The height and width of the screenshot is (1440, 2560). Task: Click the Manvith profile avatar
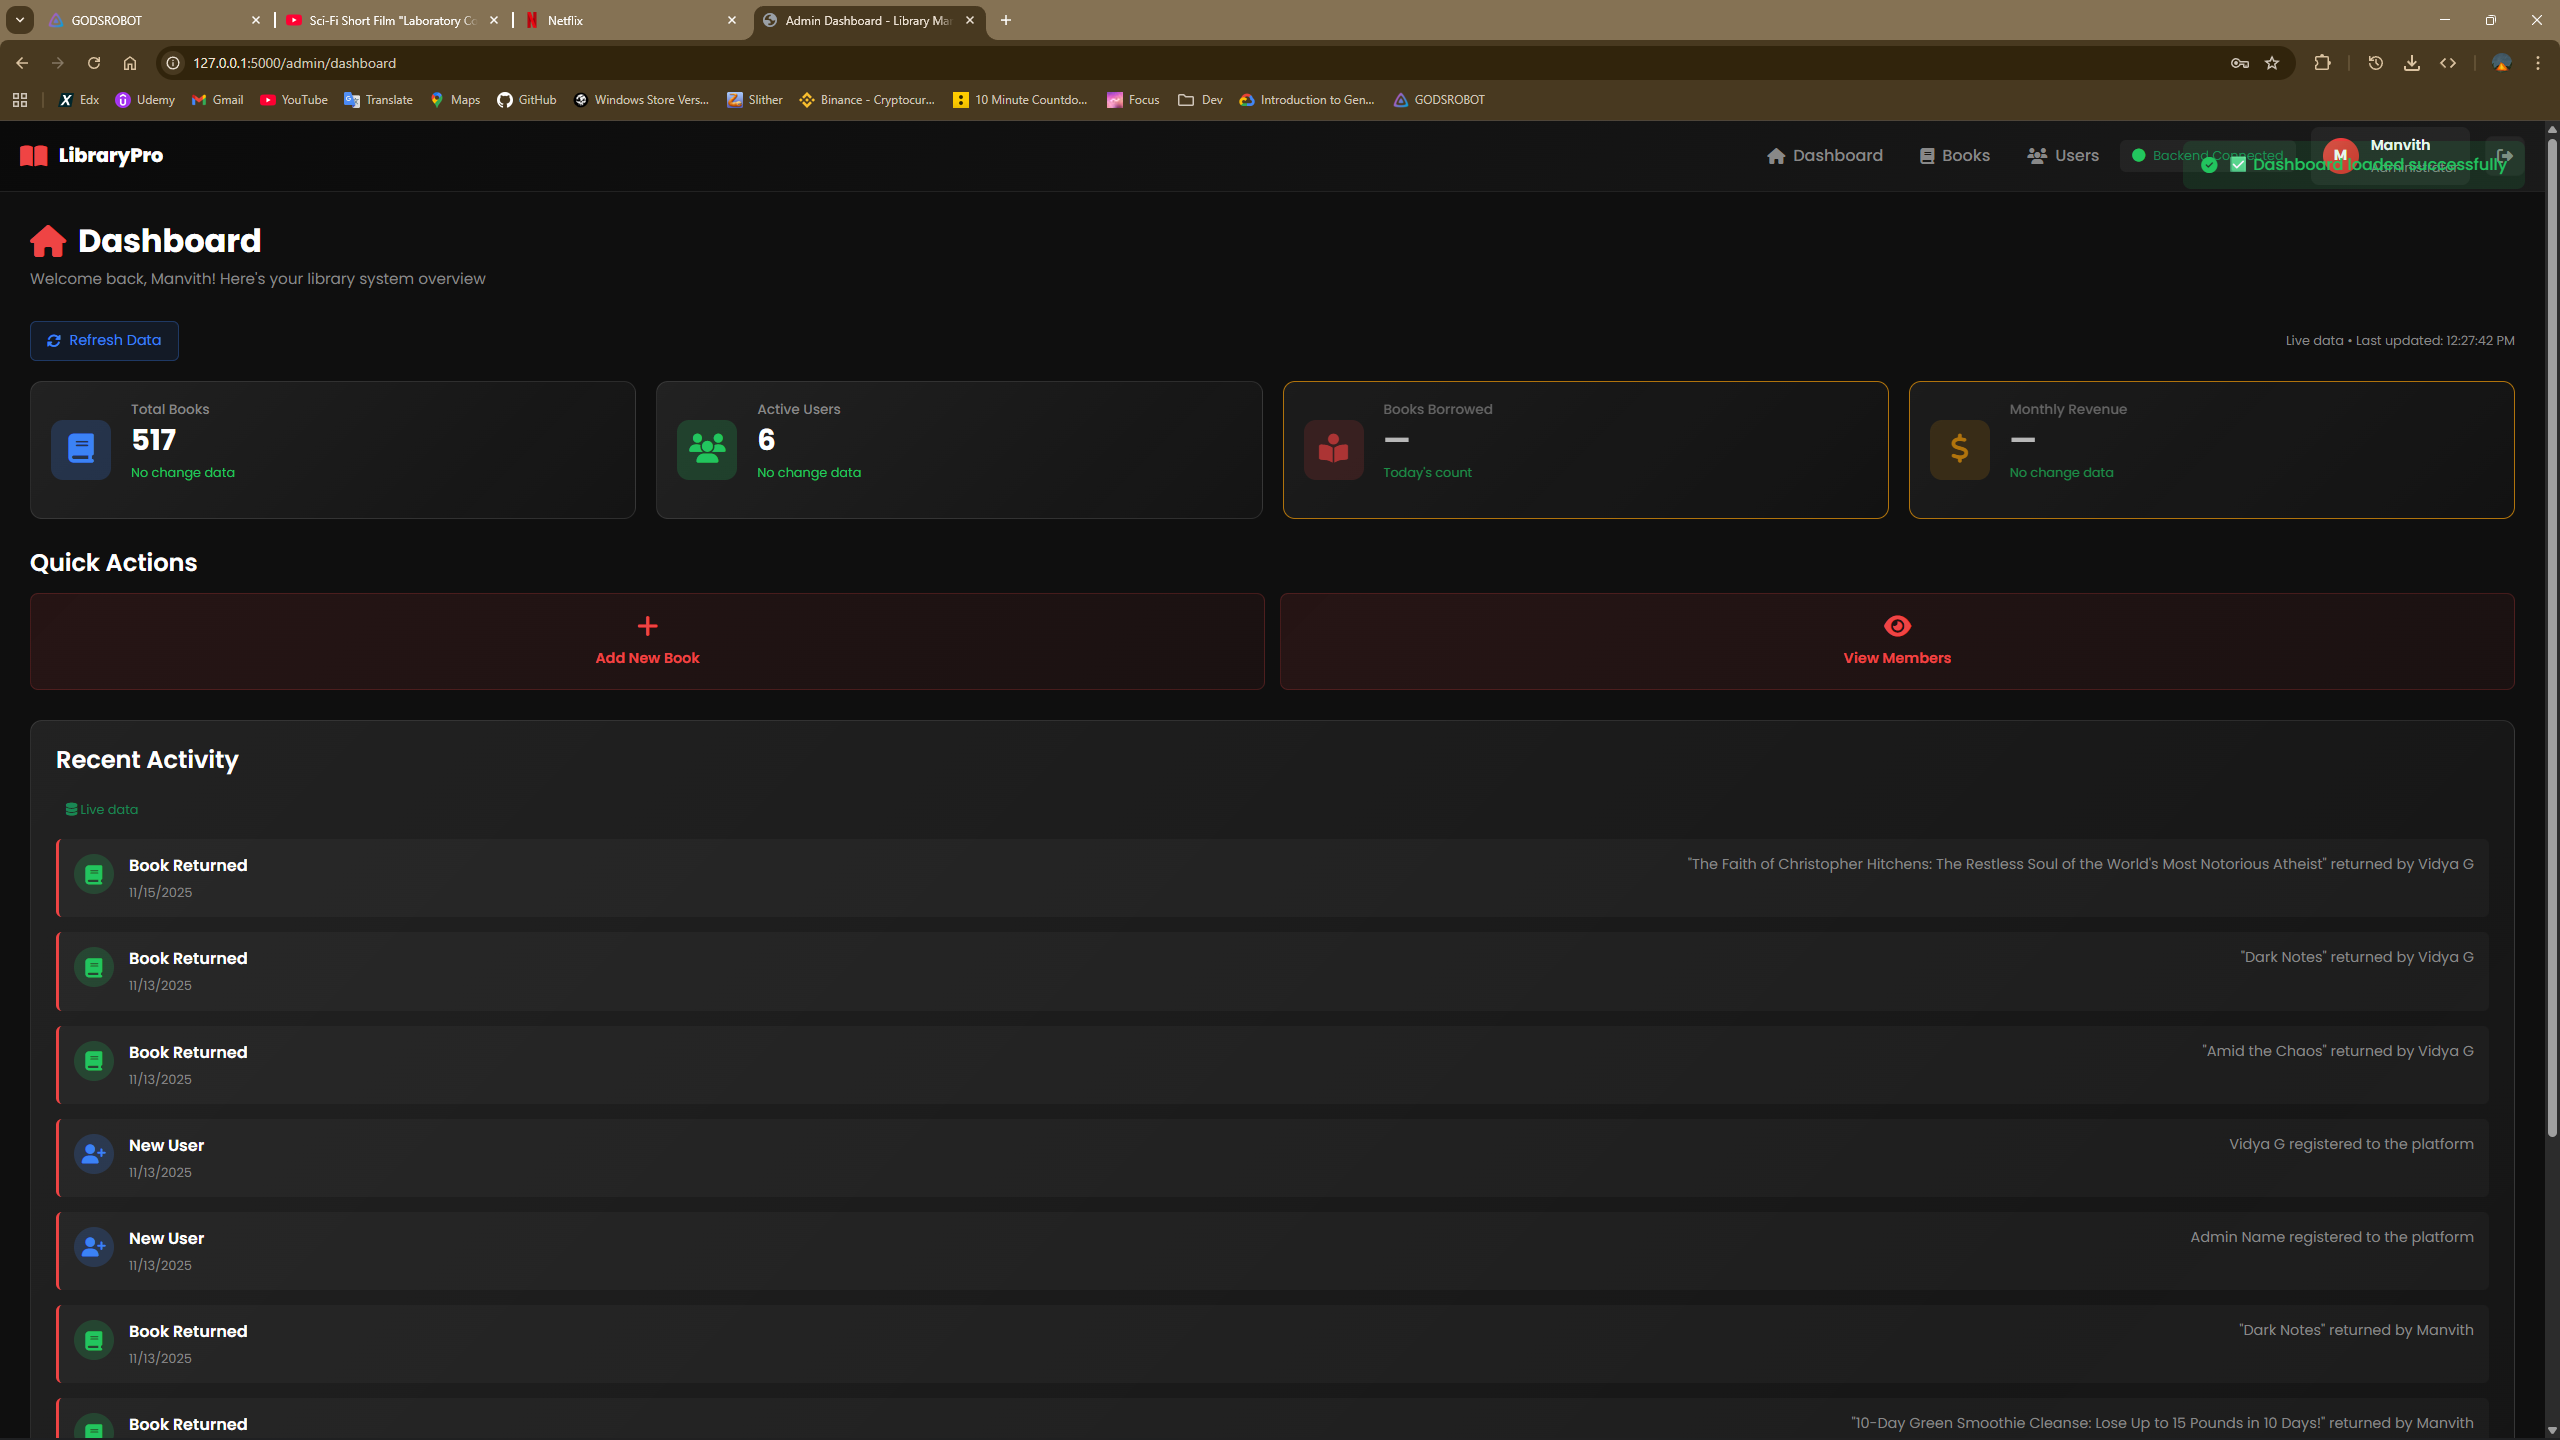[2340, 154]
